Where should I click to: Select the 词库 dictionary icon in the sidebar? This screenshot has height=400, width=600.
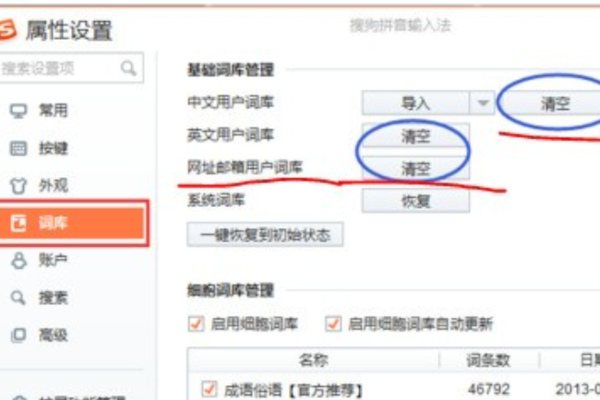click(18, 223)
